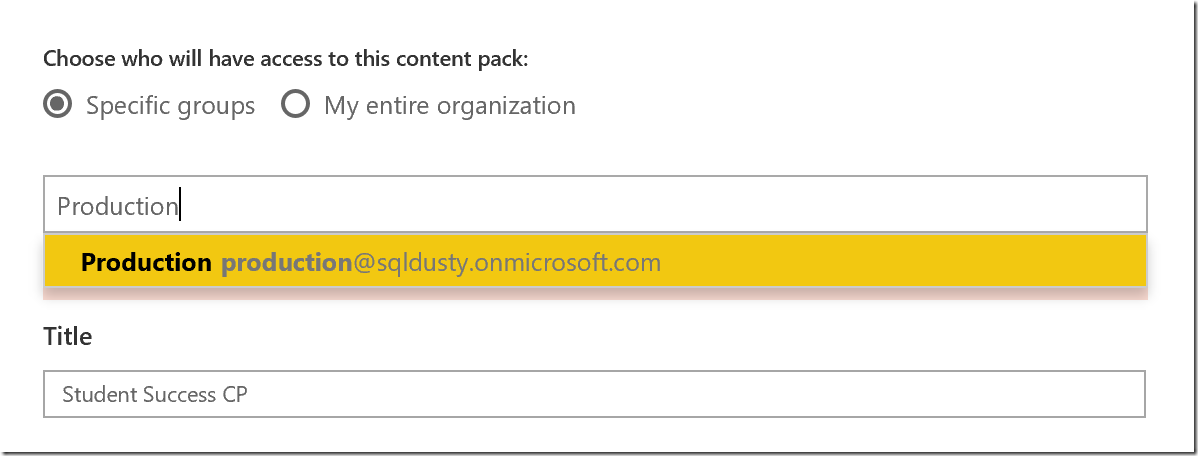
Task: Focus the group search field containing 'Production'
Action: coord(594,206)
